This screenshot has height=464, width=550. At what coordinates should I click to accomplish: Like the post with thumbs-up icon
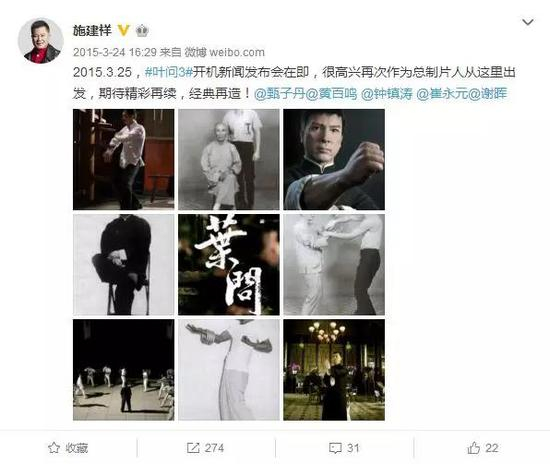474,448
